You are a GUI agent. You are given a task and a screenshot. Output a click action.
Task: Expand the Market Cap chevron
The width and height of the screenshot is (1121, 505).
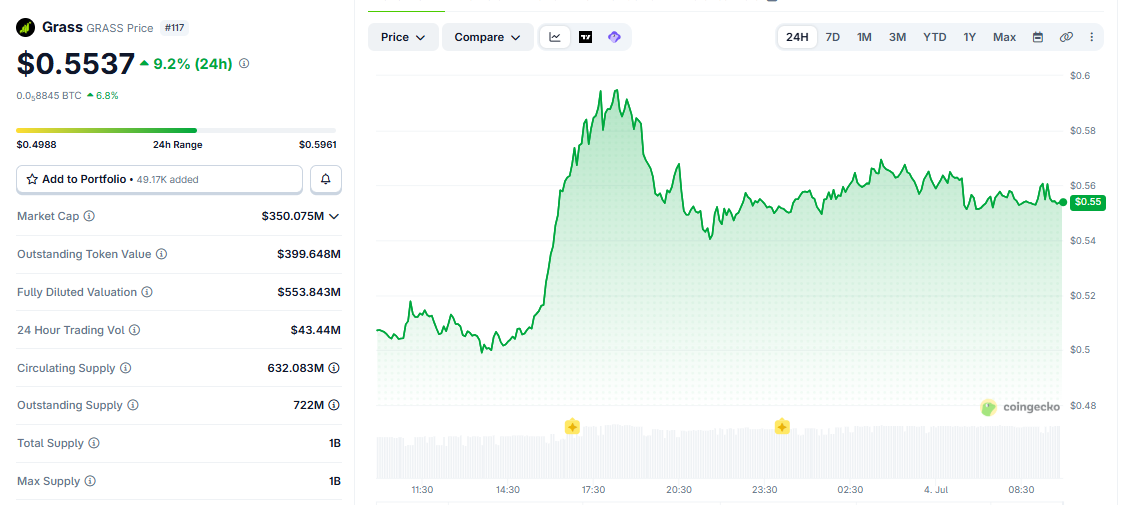[333, 216]
